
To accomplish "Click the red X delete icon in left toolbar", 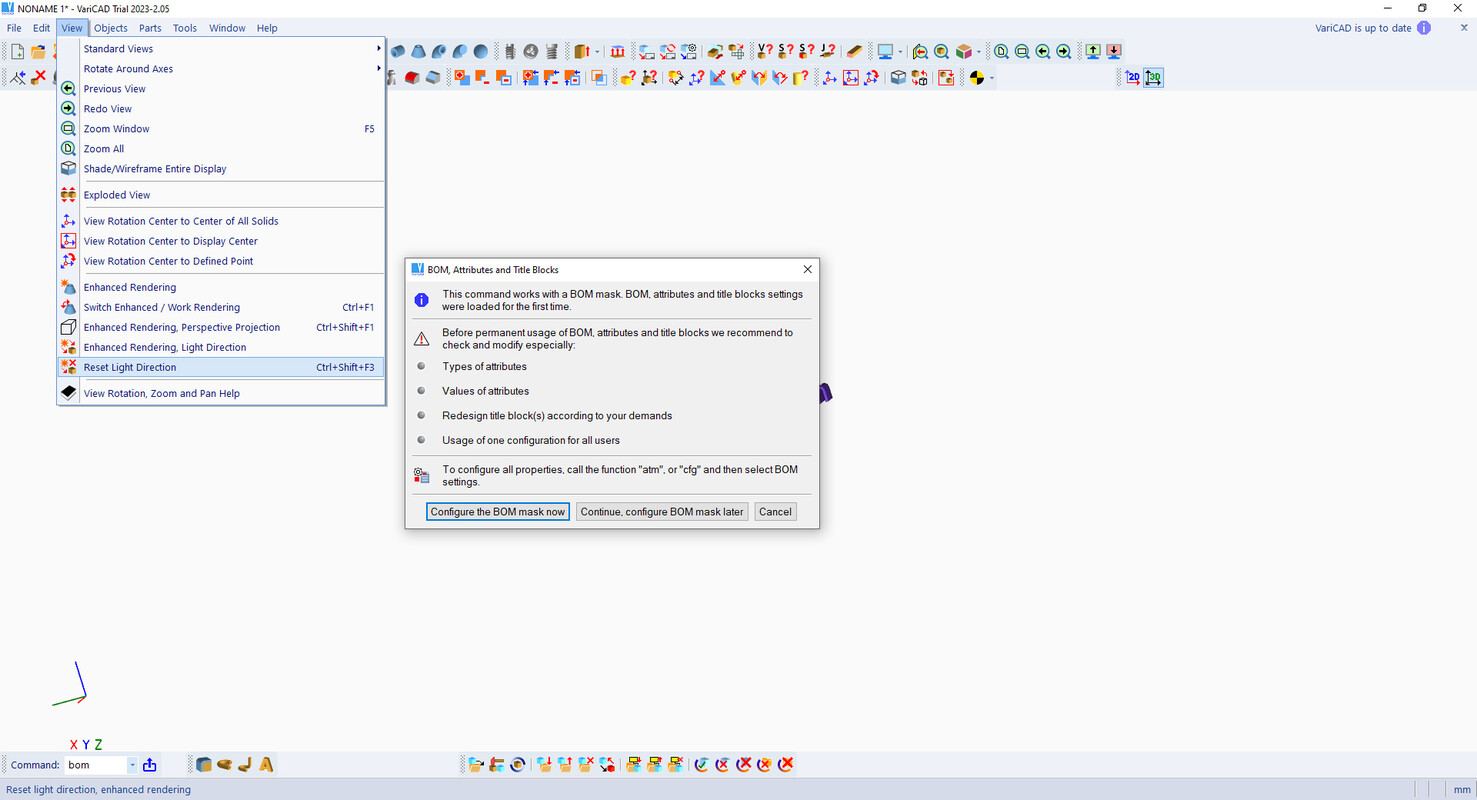I will 39,77.
